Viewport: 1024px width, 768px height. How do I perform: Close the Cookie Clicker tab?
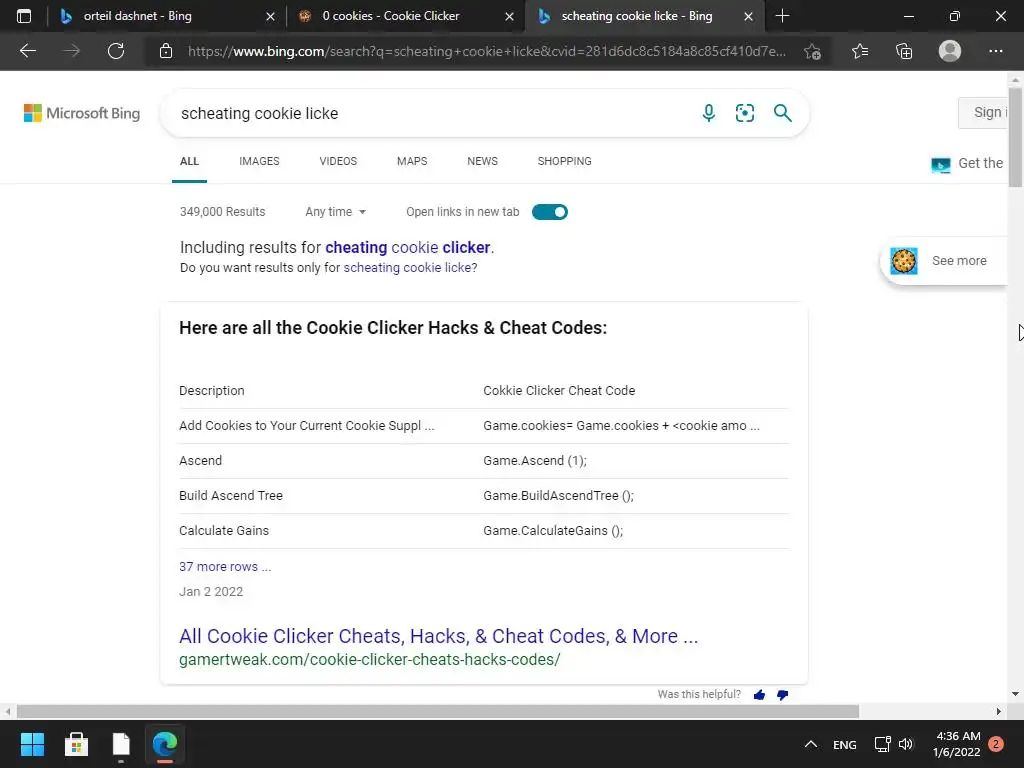tap(509, 16)
